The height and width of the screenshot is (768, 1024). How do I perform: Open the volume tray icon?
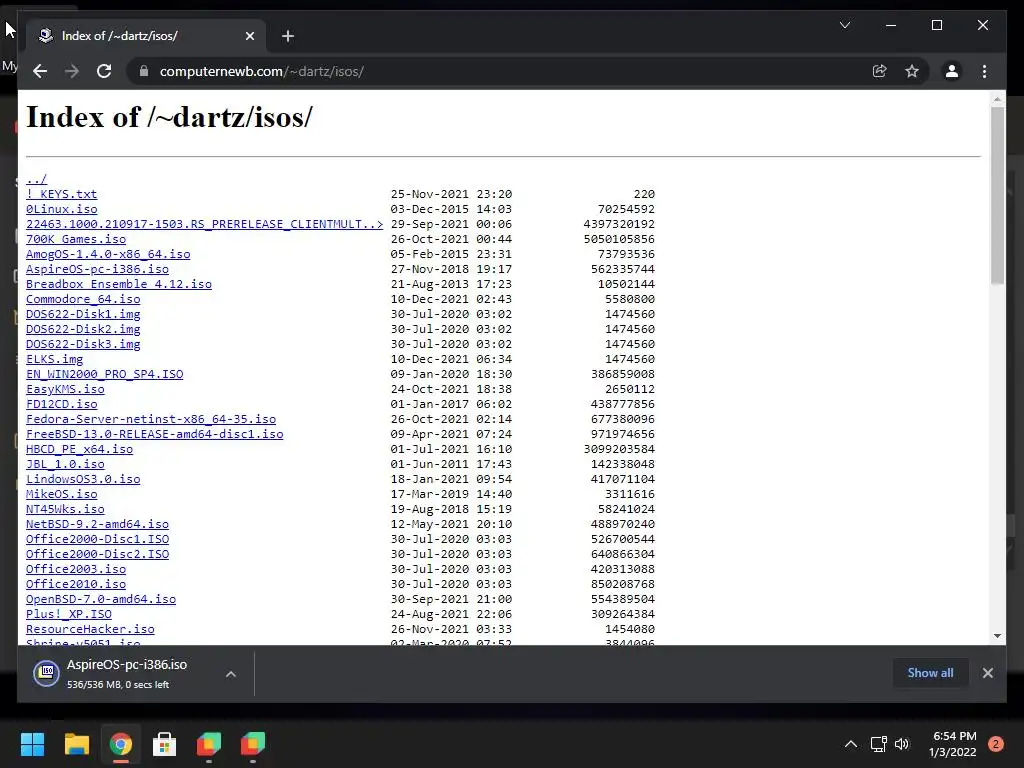click(x=902, y=744)
